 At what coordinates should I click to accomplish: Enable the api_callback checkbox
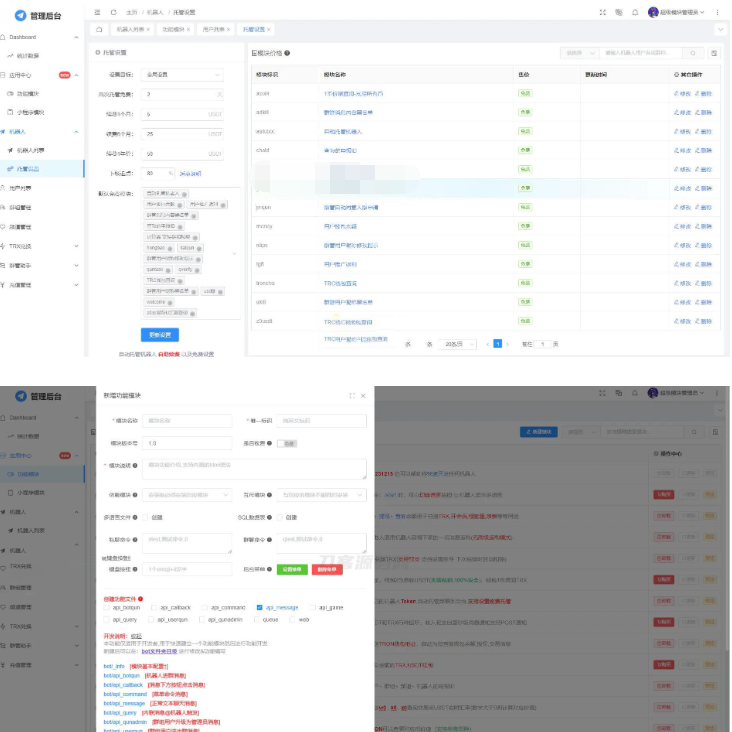155,607
